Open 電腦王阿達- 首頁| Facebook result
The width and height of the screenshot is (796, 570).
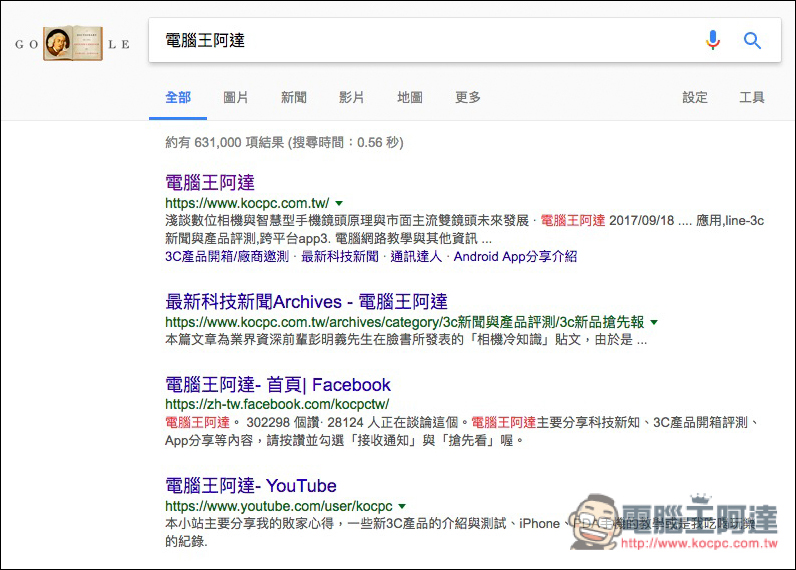click(x=278, y=385)
